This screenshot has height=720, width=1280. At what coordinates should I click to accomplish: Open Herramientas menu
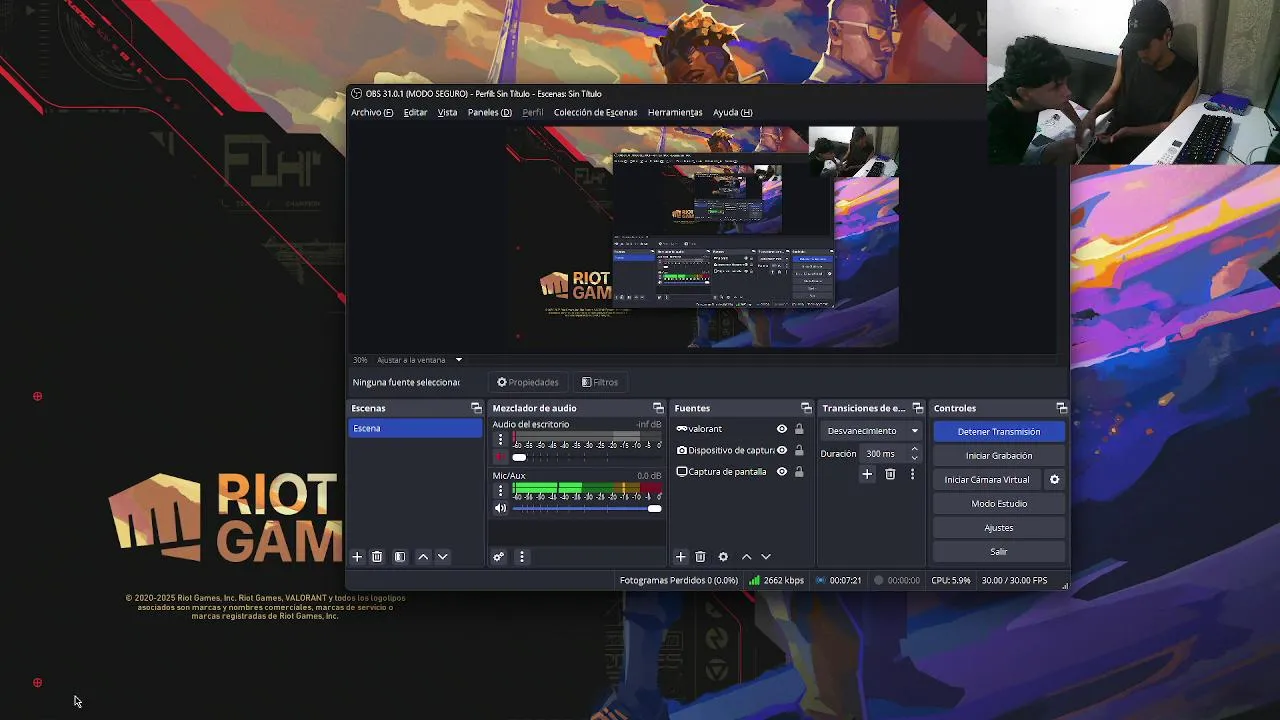click(x=675, y=113)
